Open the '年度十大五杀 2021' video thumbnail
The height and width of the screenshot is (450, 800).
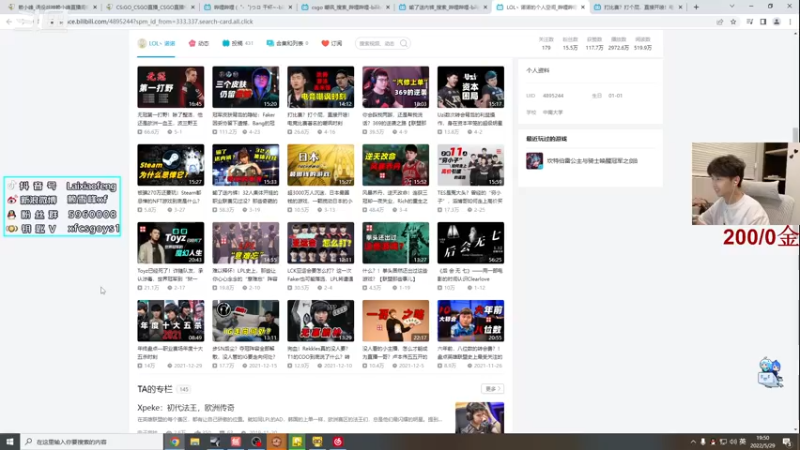tap(170, 321)
